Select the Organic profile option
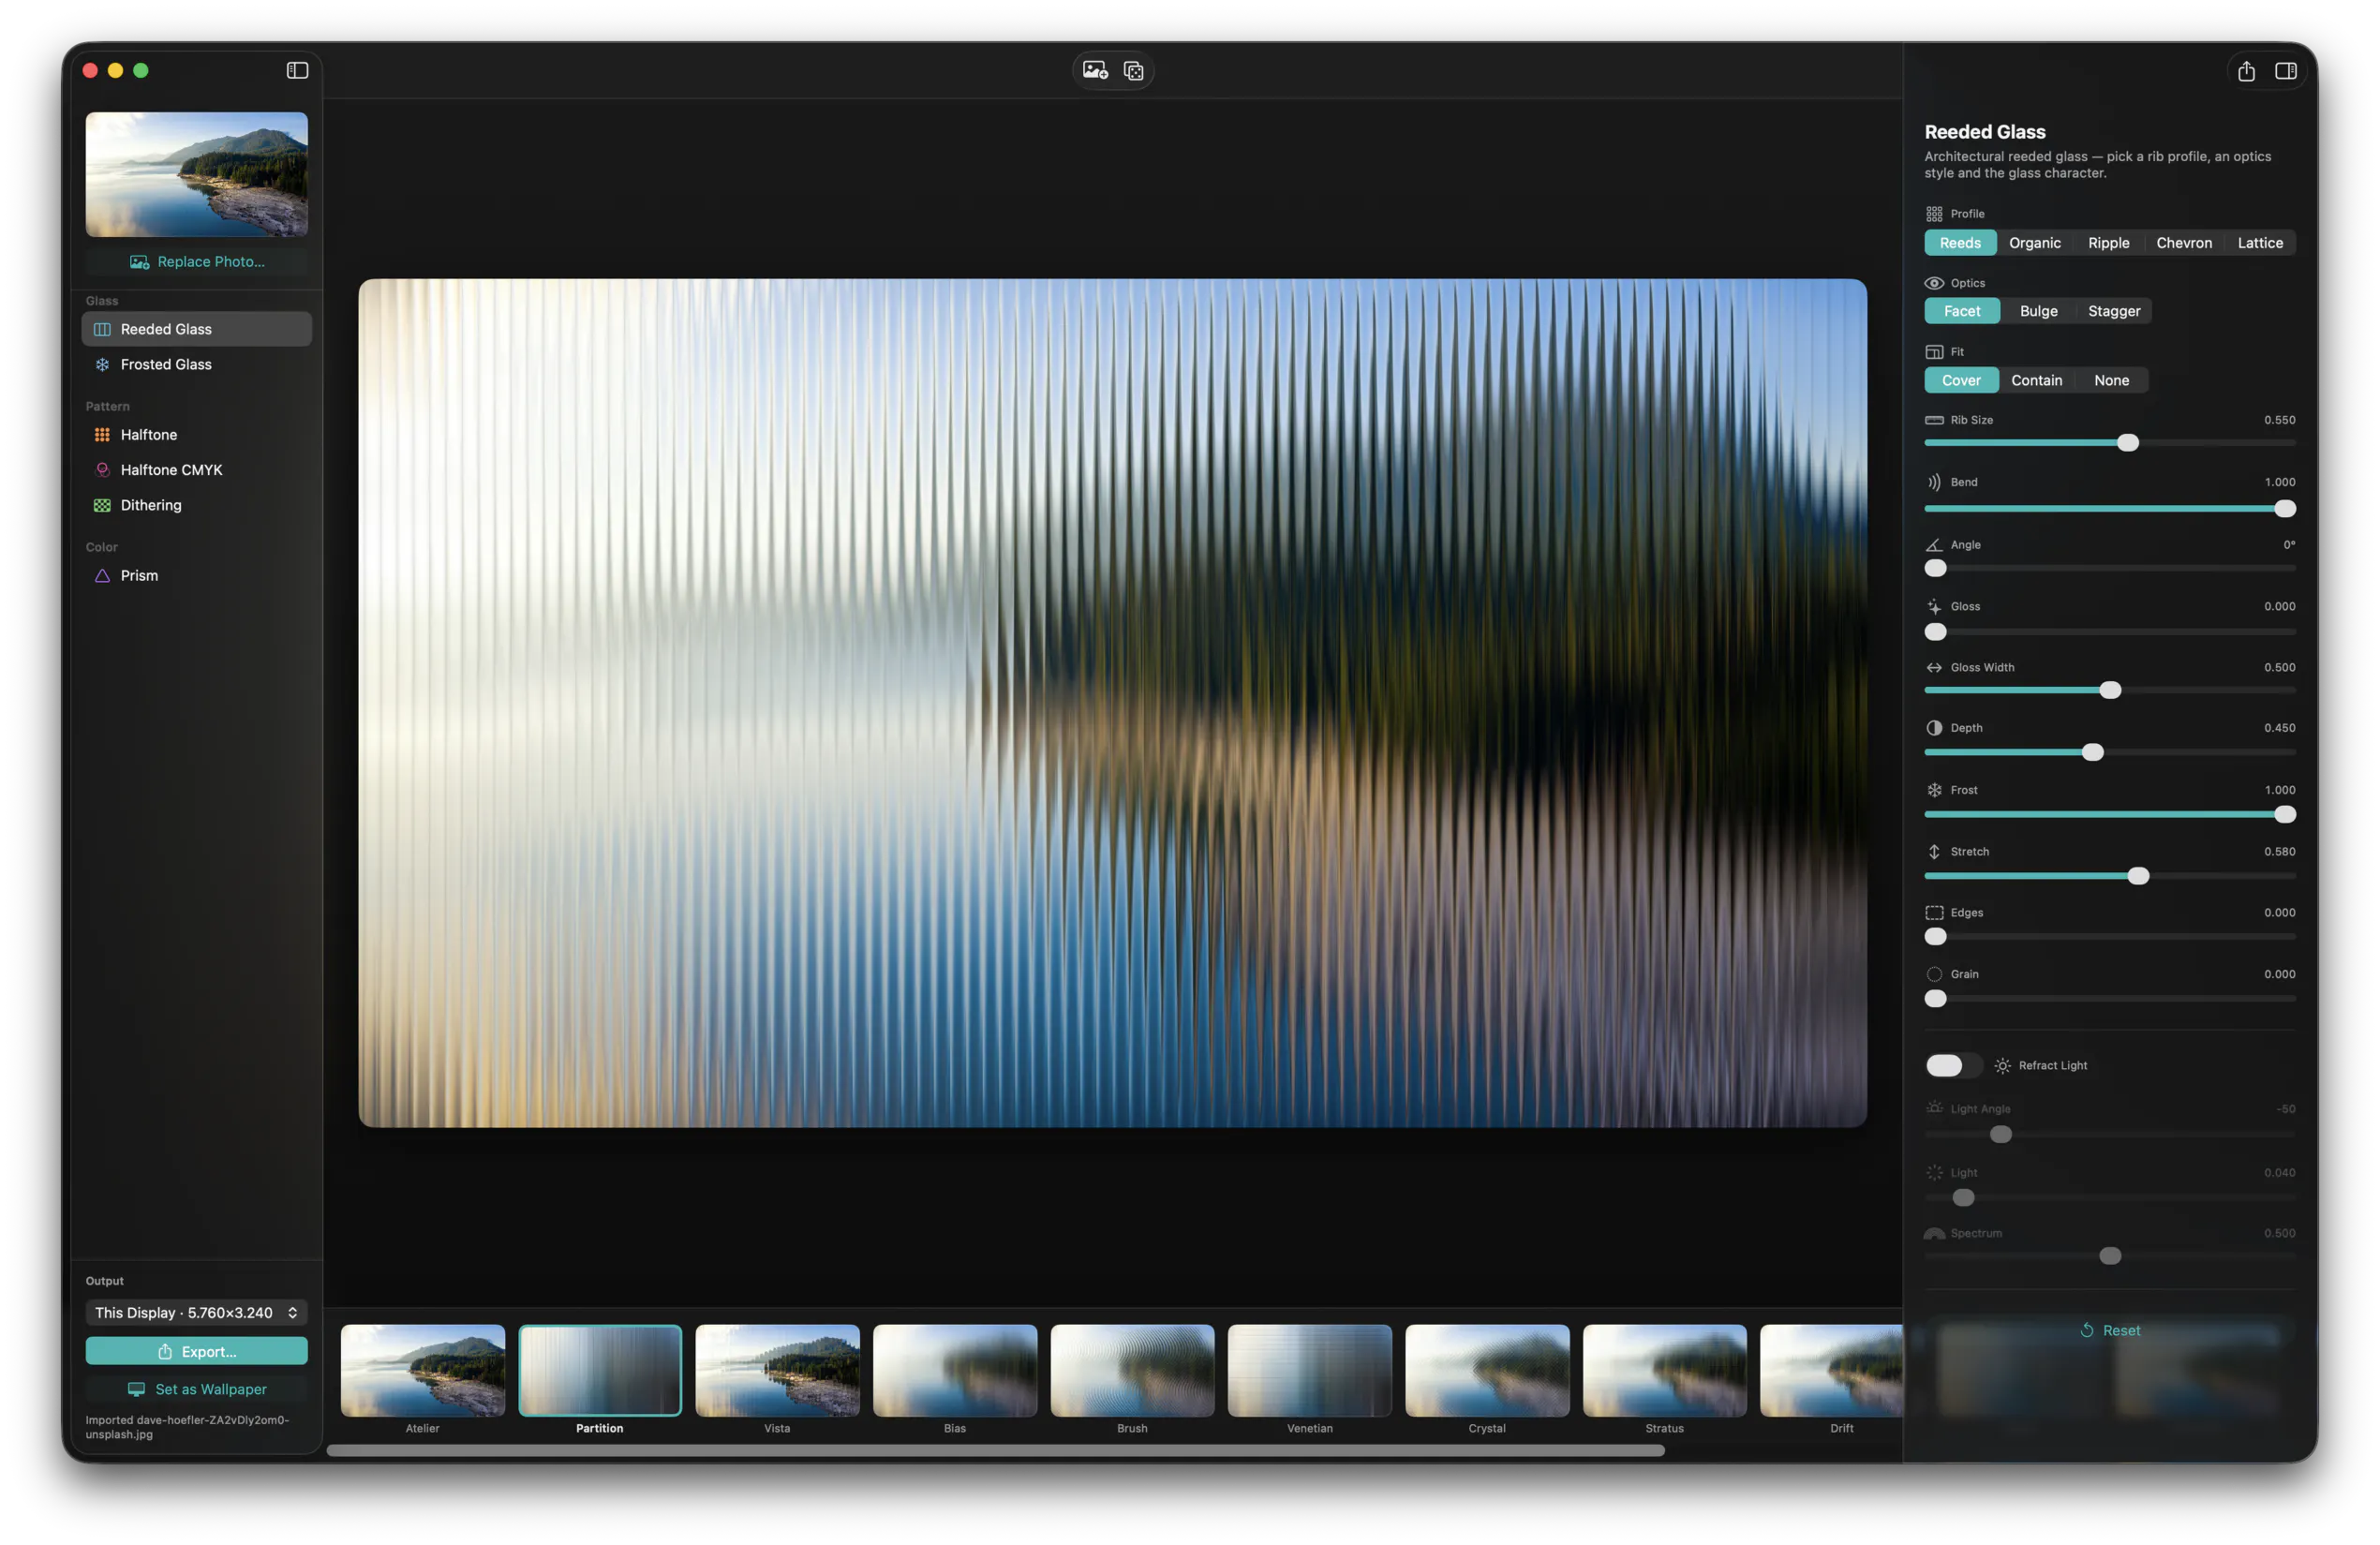The width and height of the screenshot is (2380, 1545). pyautogui.click(x=2034, y=243)
